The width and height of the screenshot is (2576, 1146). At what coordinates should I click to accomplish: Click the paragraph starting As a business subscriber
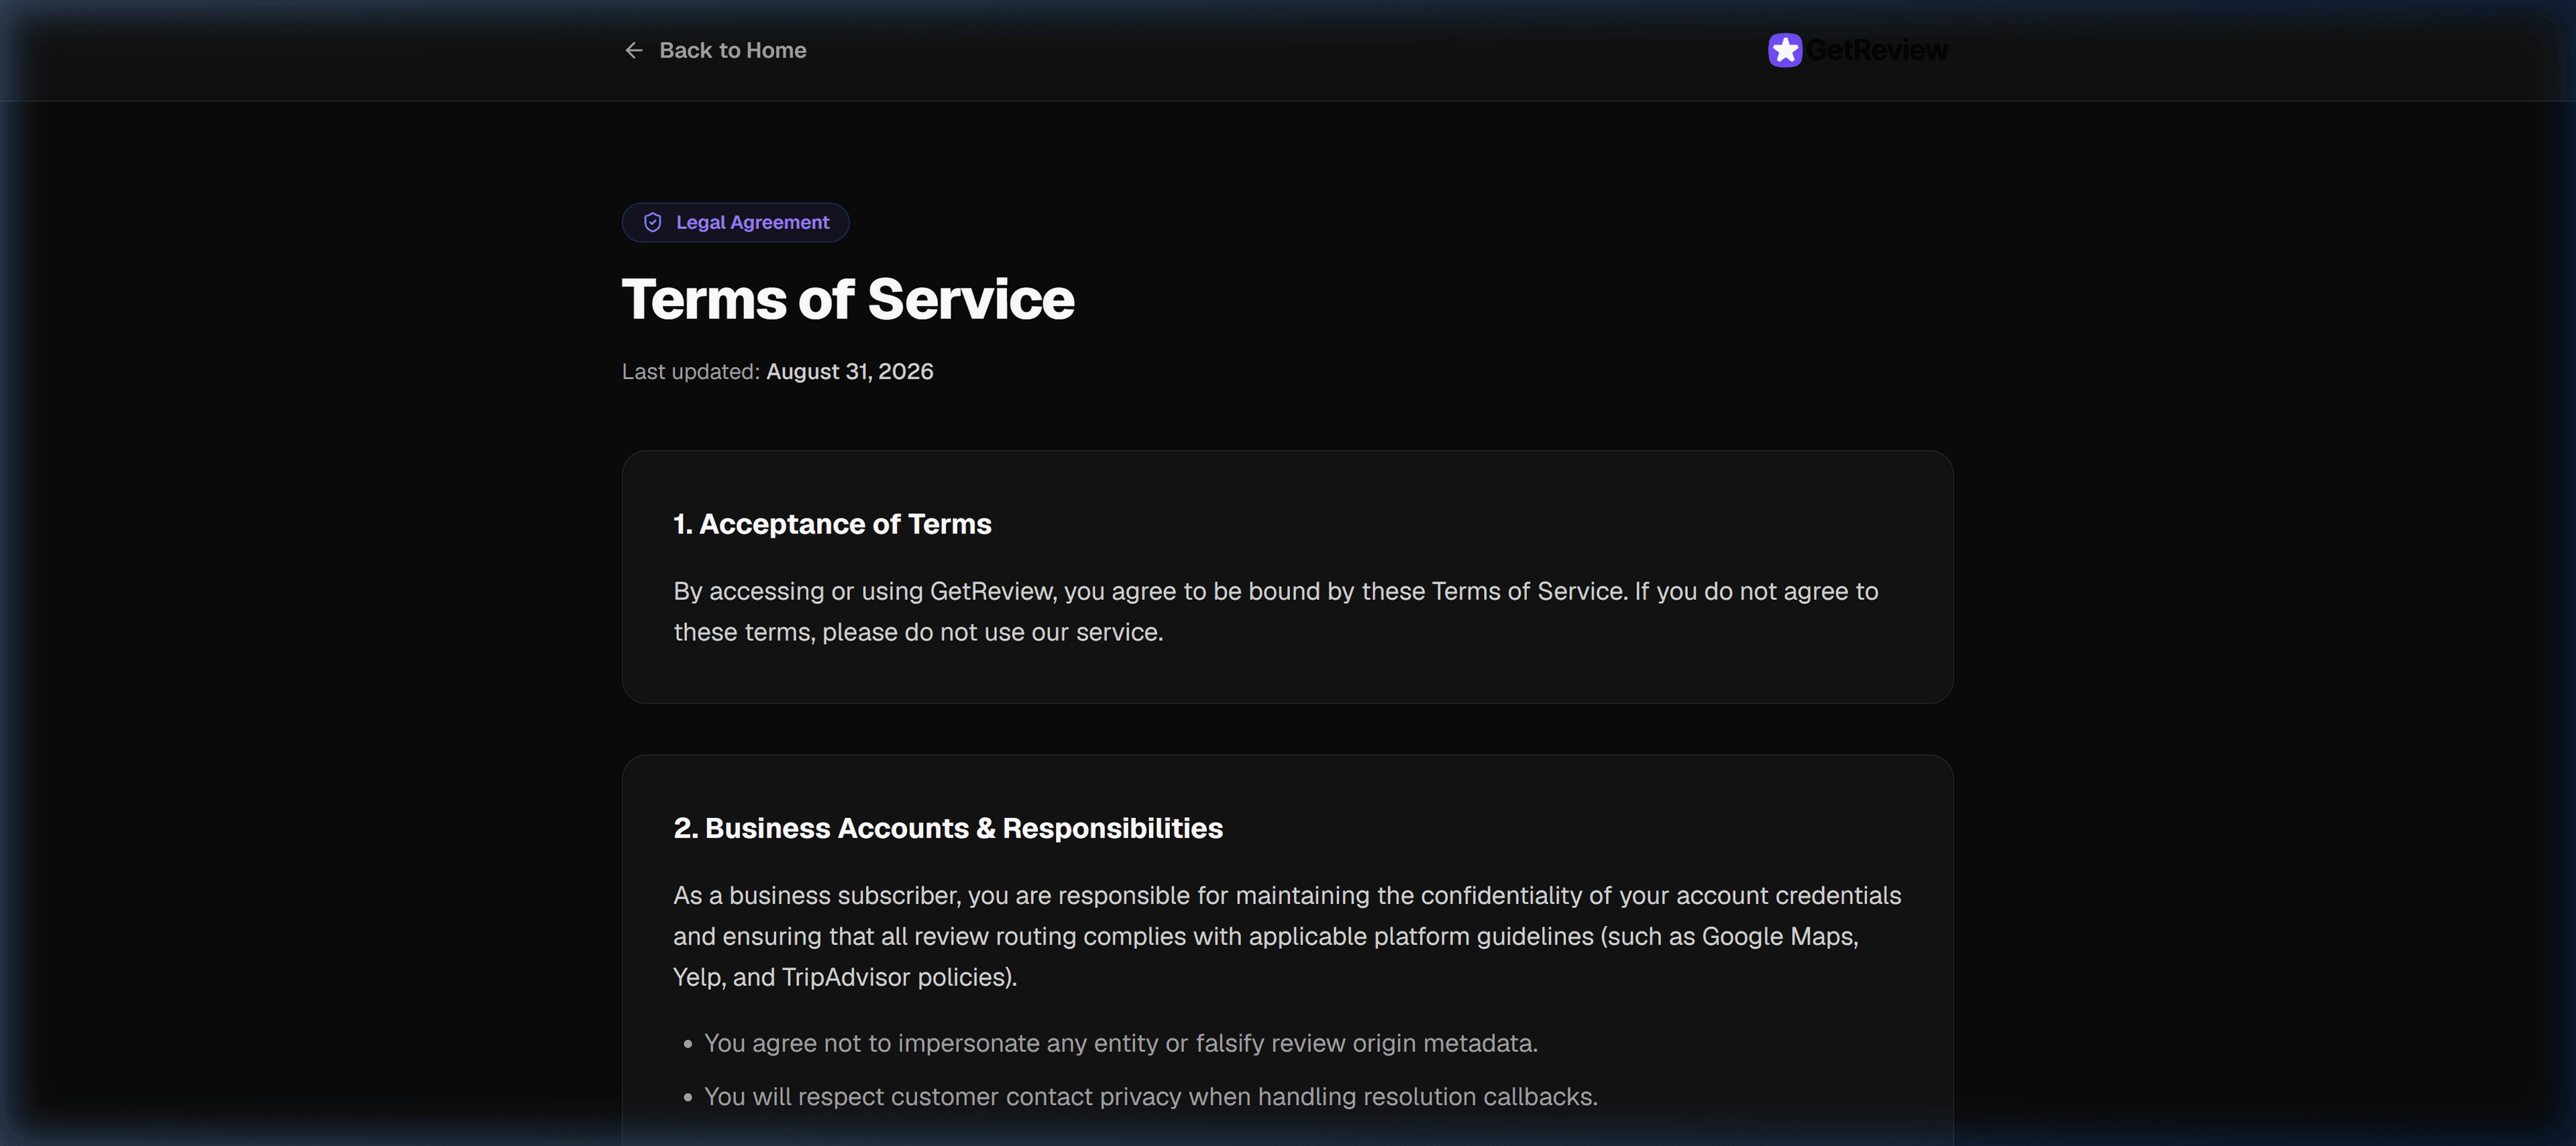tap(1287, 936)
